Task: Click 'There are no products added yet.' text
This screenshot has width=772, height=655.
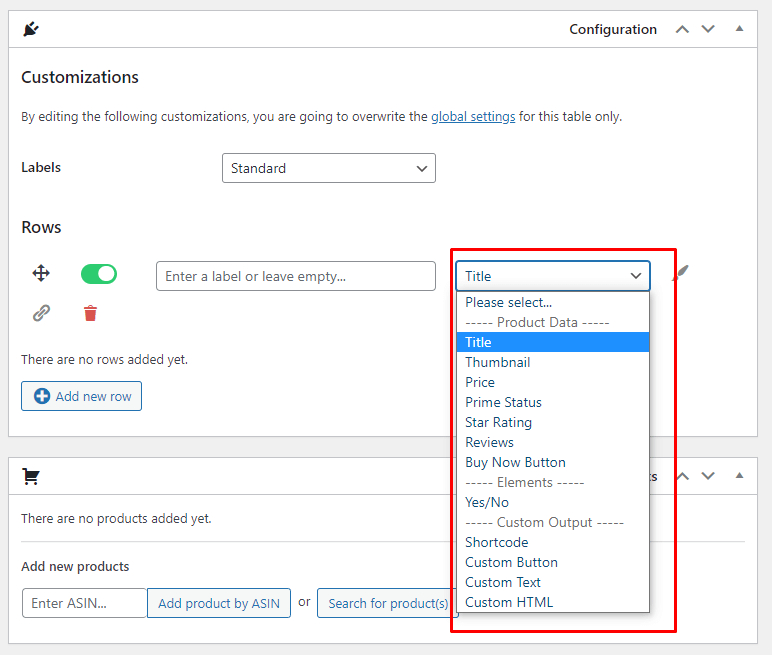Action: pos(116,519)
